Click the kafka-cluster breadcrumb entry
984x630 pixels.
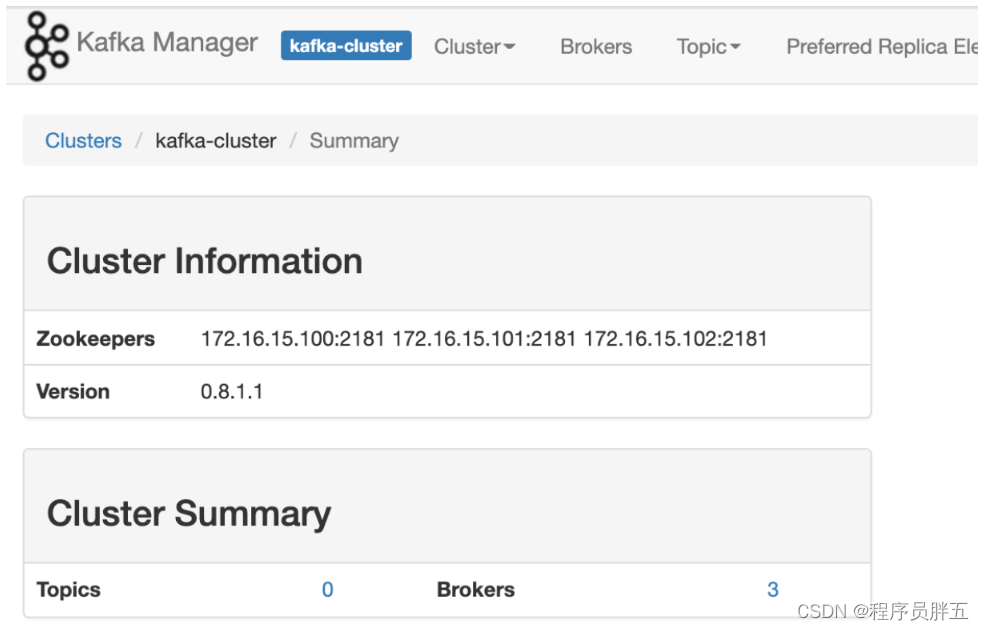[216, 141]
